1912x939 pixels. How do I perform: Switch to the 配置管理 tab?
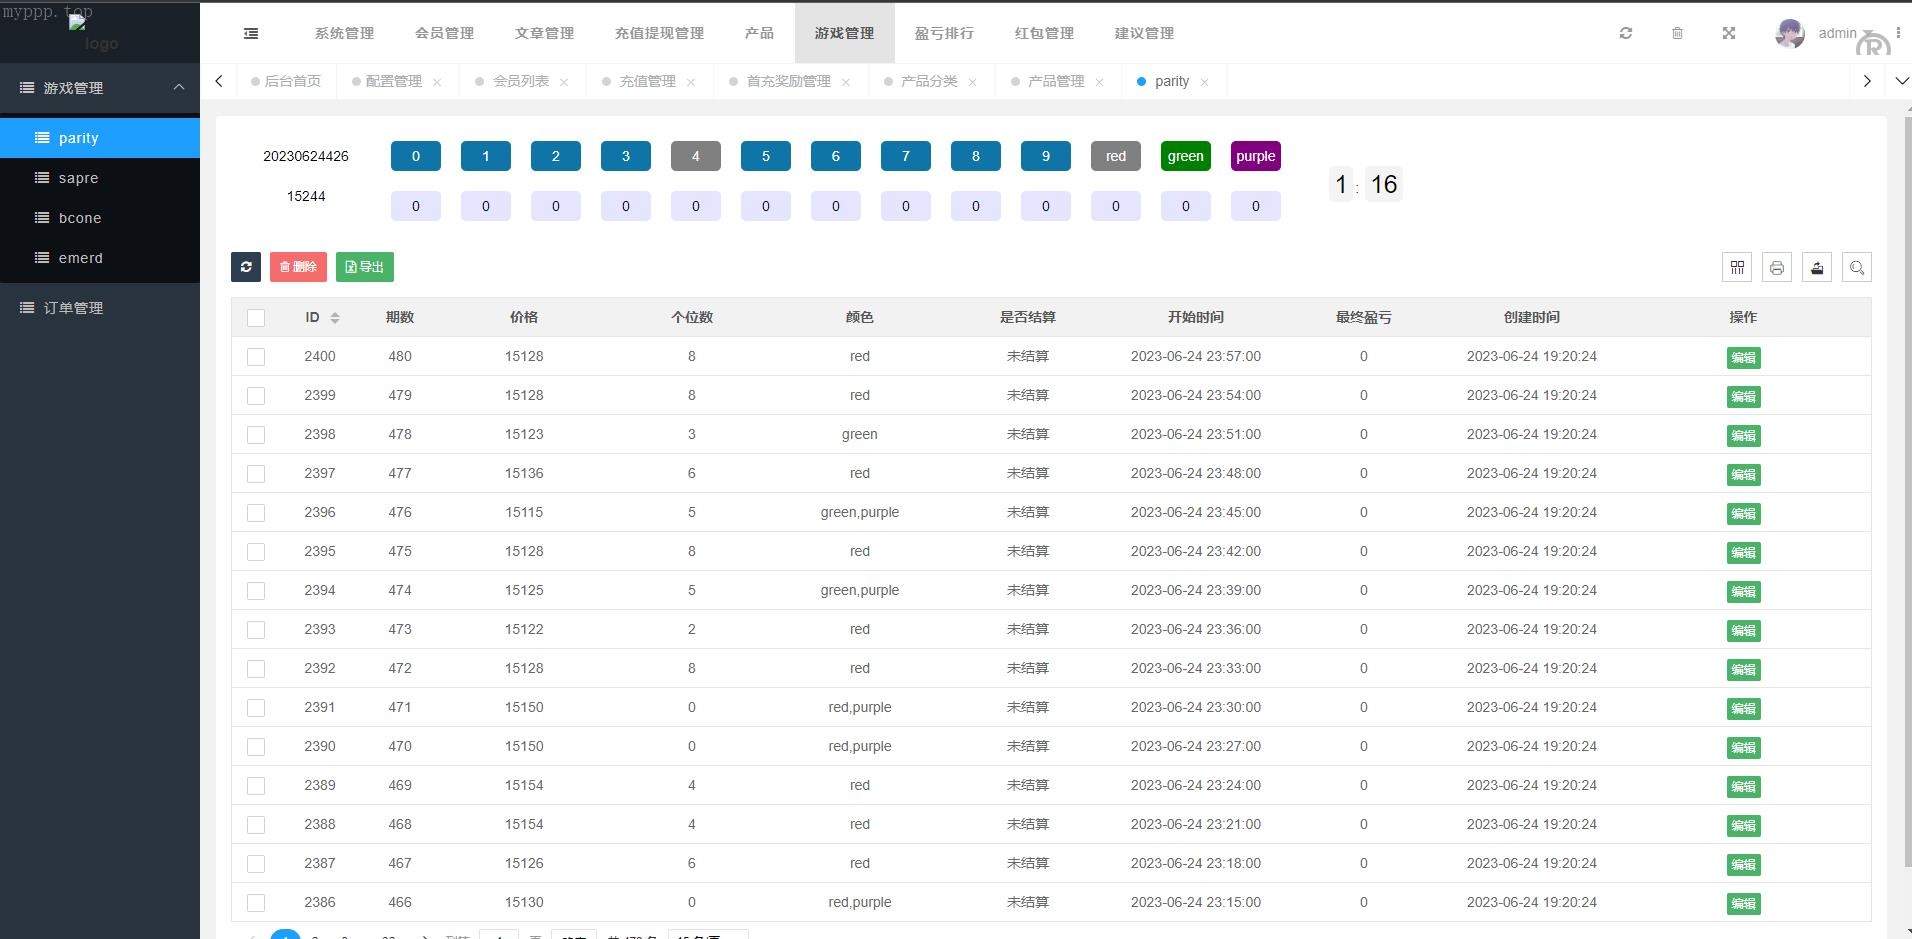(393, 81)
